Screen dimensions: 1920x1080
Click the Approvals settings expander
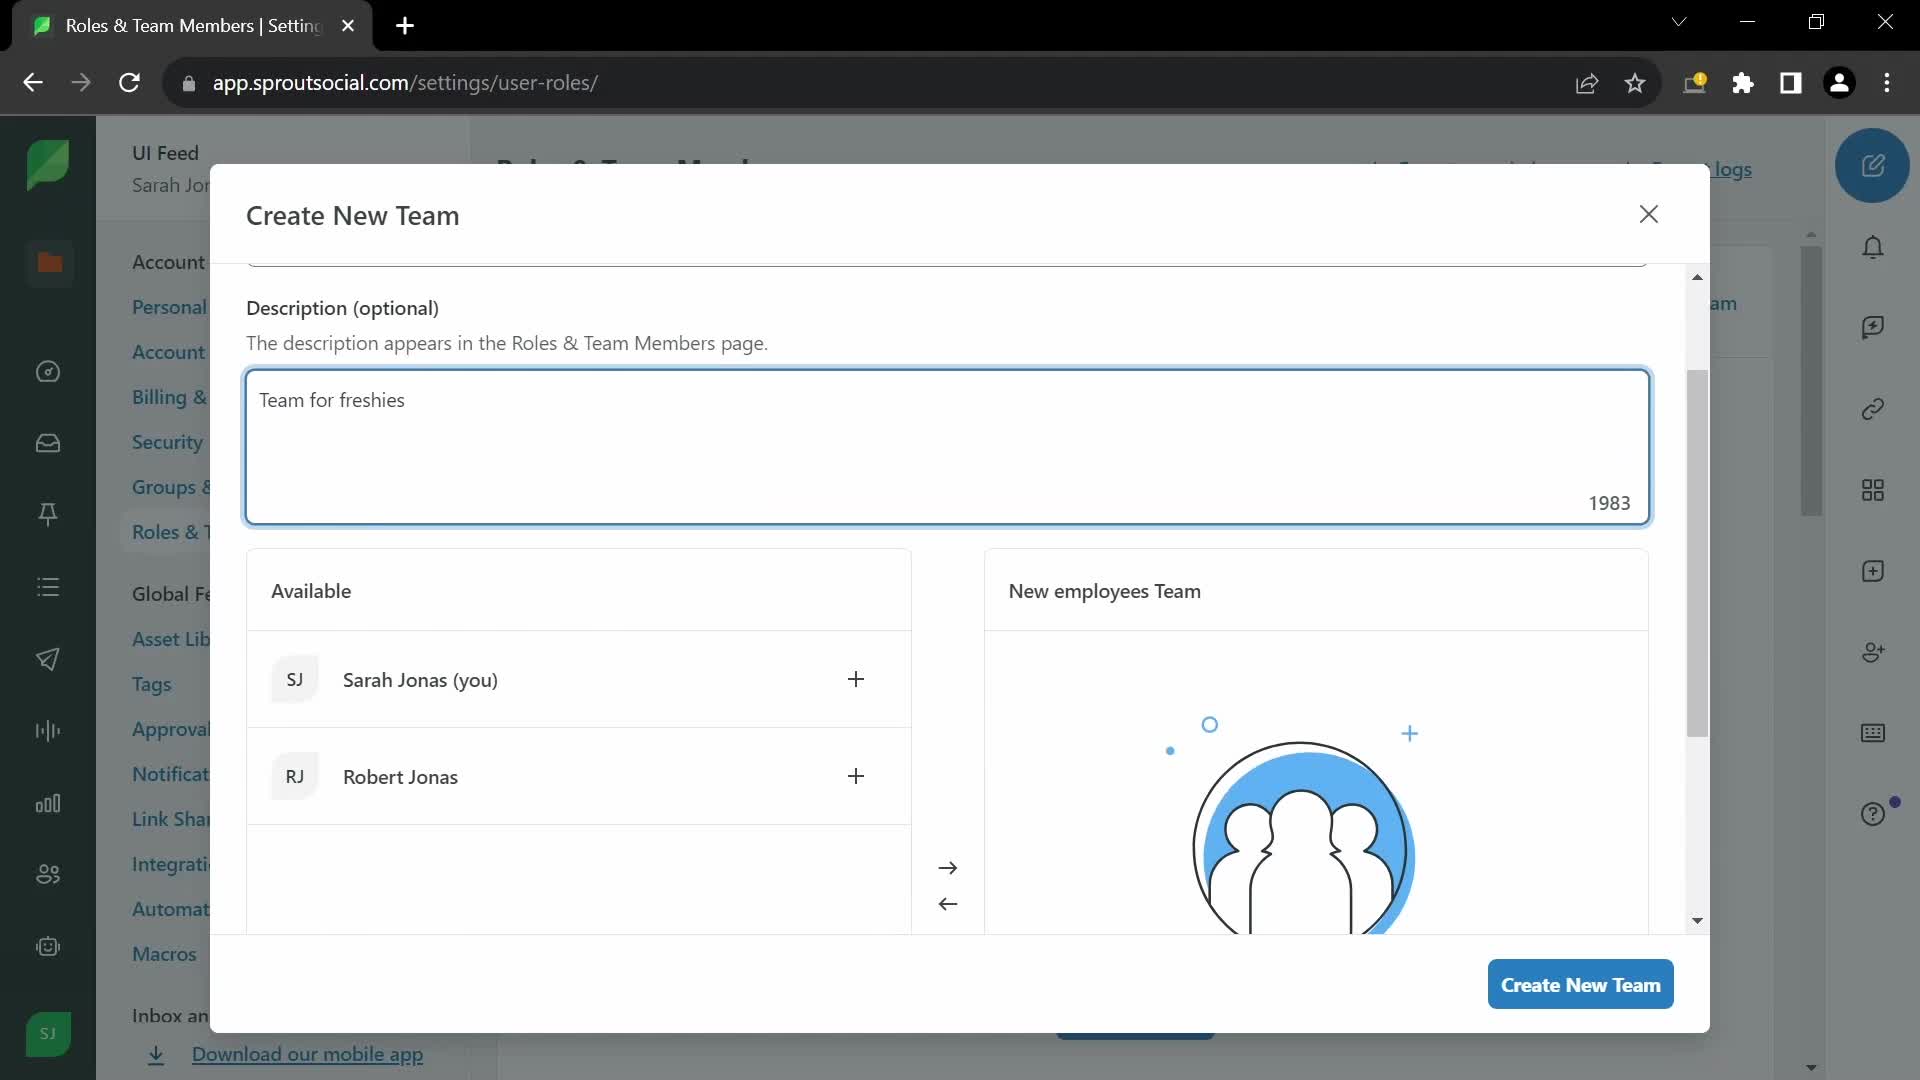(x=171, y=729)
